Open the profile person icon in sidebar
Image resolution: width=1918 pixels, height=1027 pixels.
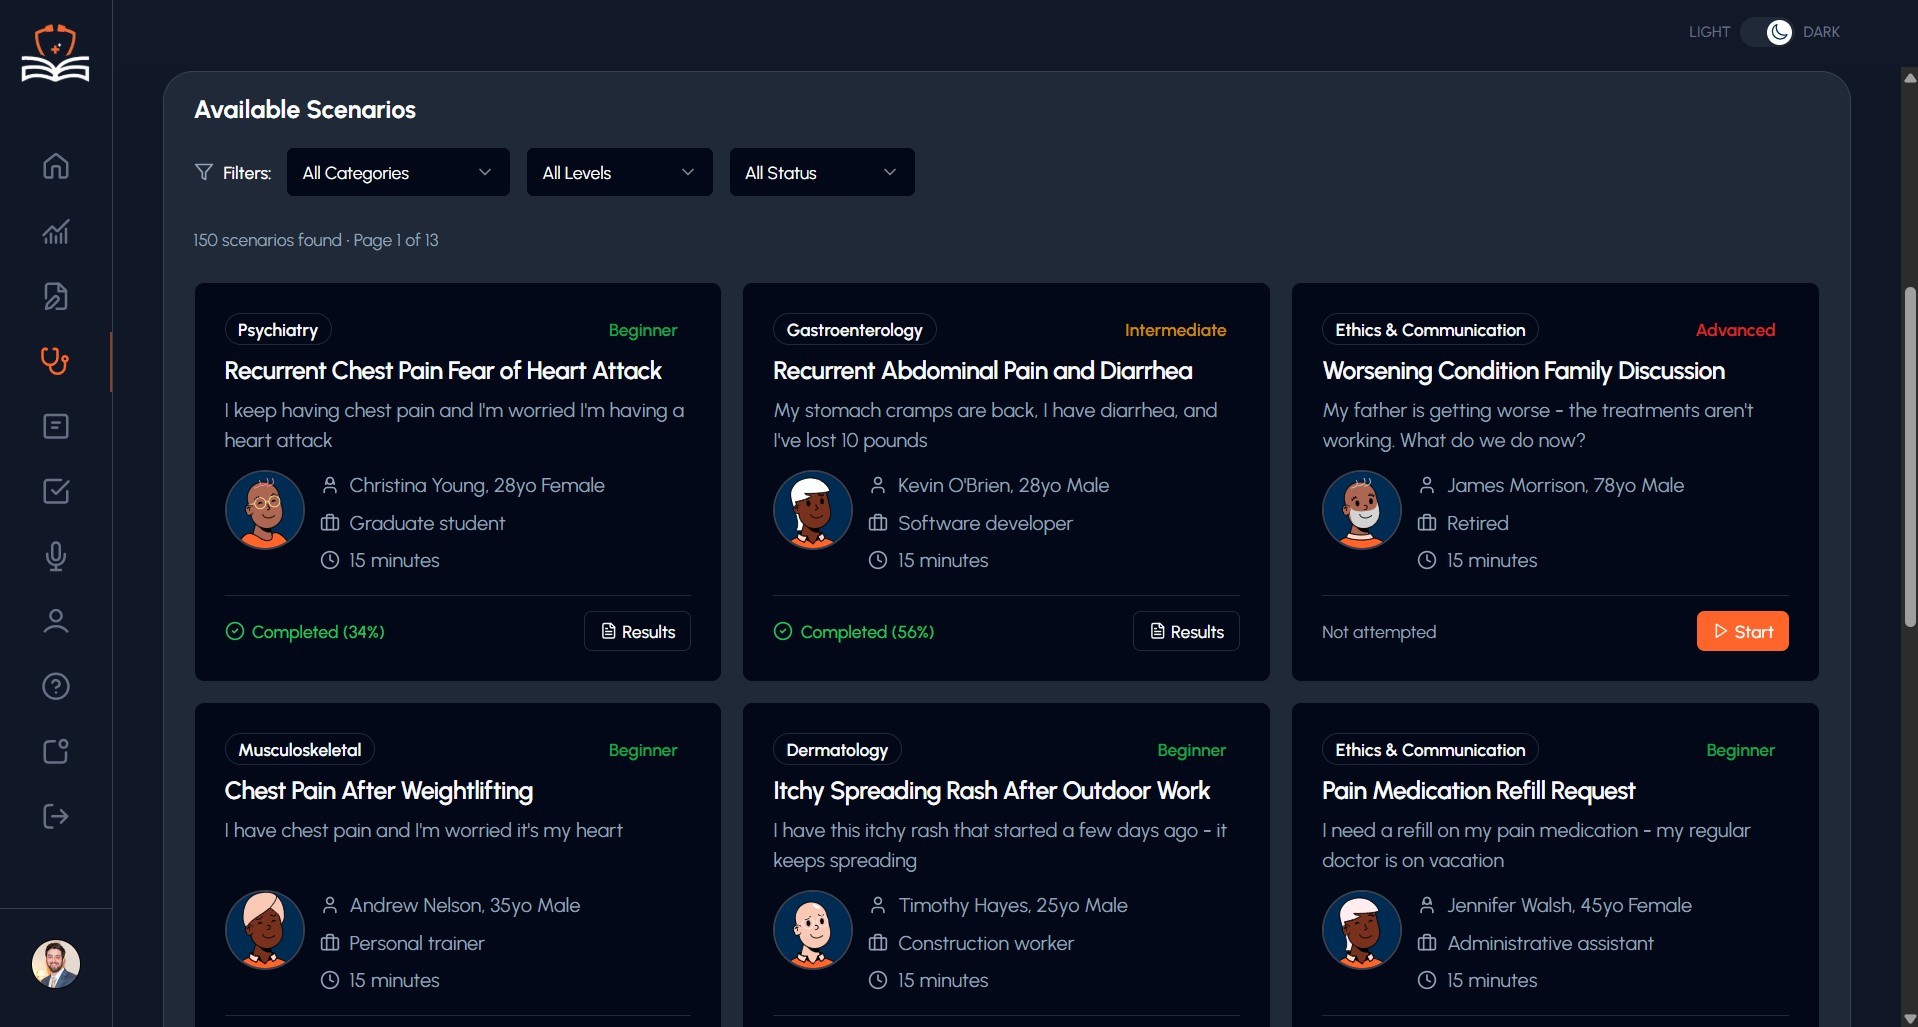(x=56, y=621)
